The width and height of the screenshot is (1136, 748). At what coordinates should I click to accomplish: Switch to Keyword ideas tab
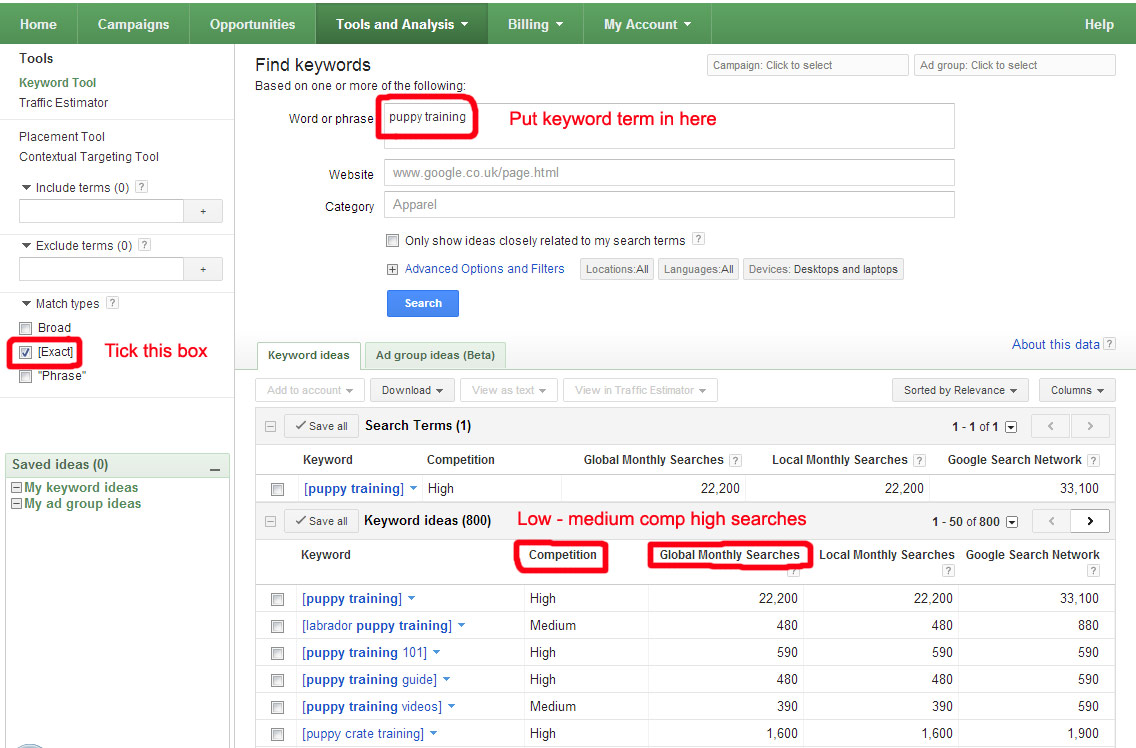(x=309, y=355)
